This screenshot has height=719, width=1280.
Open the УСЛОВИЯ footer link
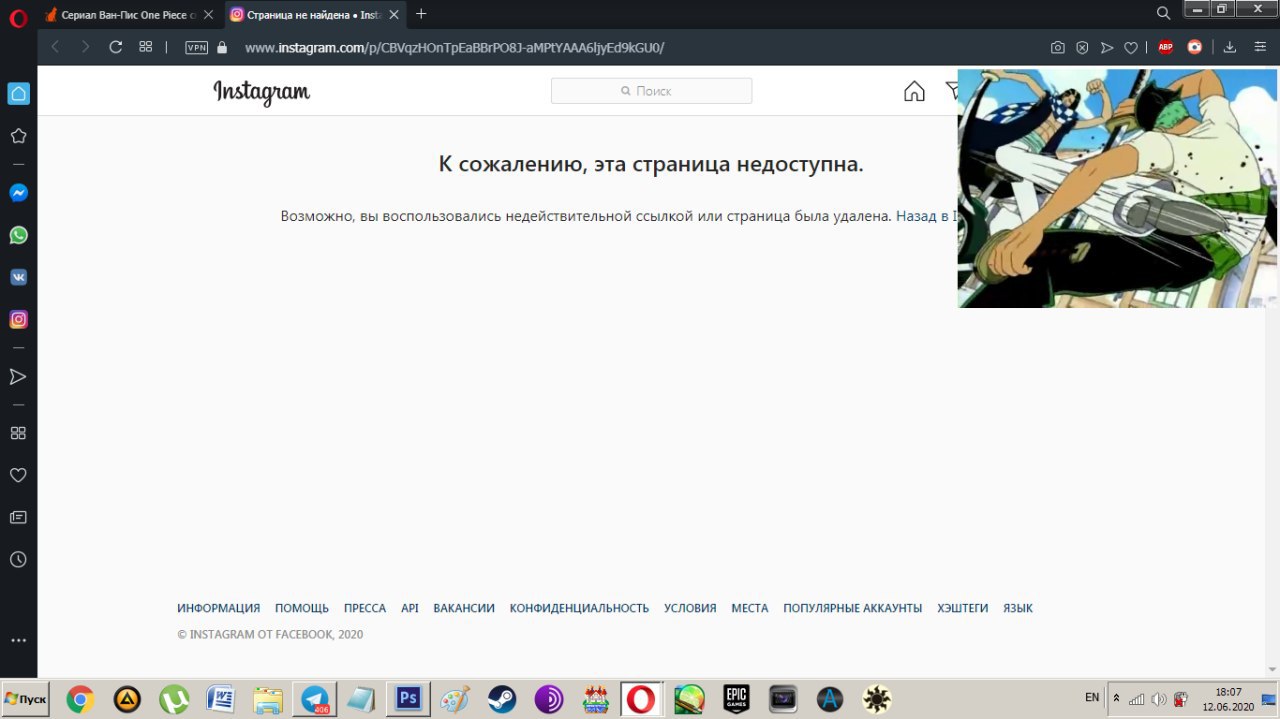click(690, 608)
